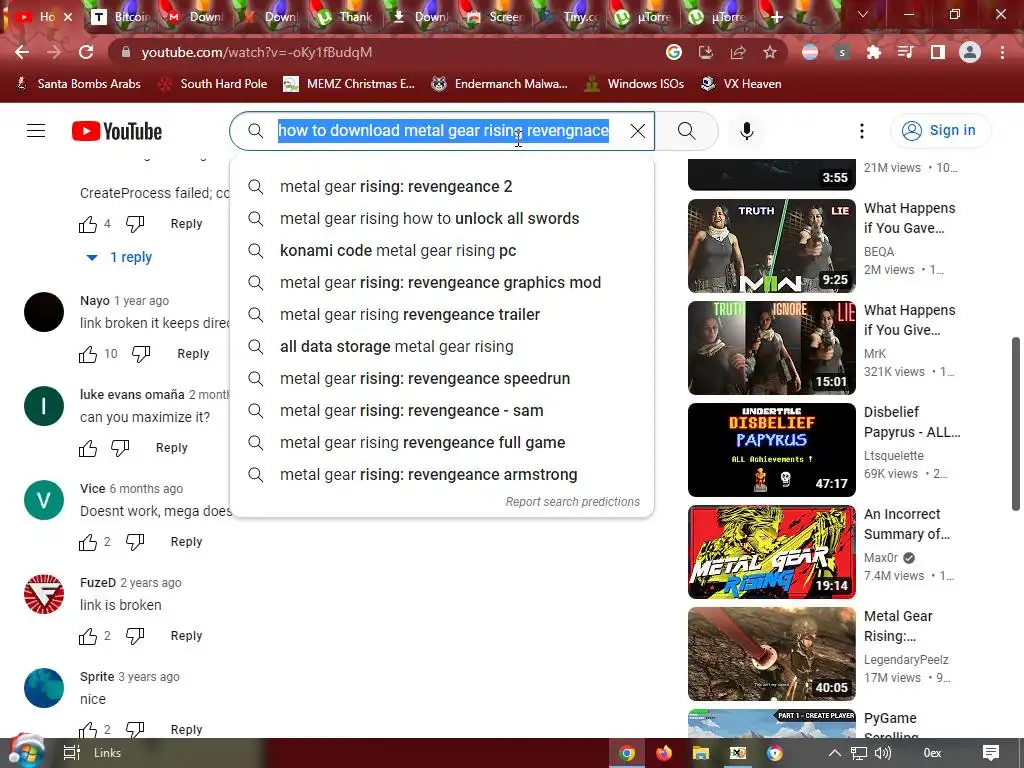The width and height of the screenshot is (1024, 768).
Task: Open the YouTube settings three-dot menu
Action: 861,131
